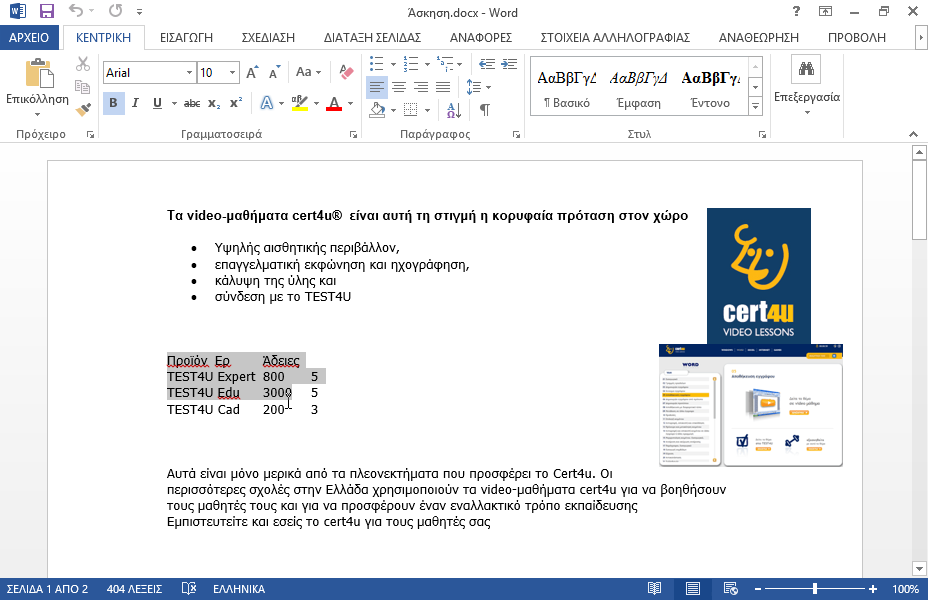Apply bulleted list formatting
The image size is (928, 600).
pos(376,64)
